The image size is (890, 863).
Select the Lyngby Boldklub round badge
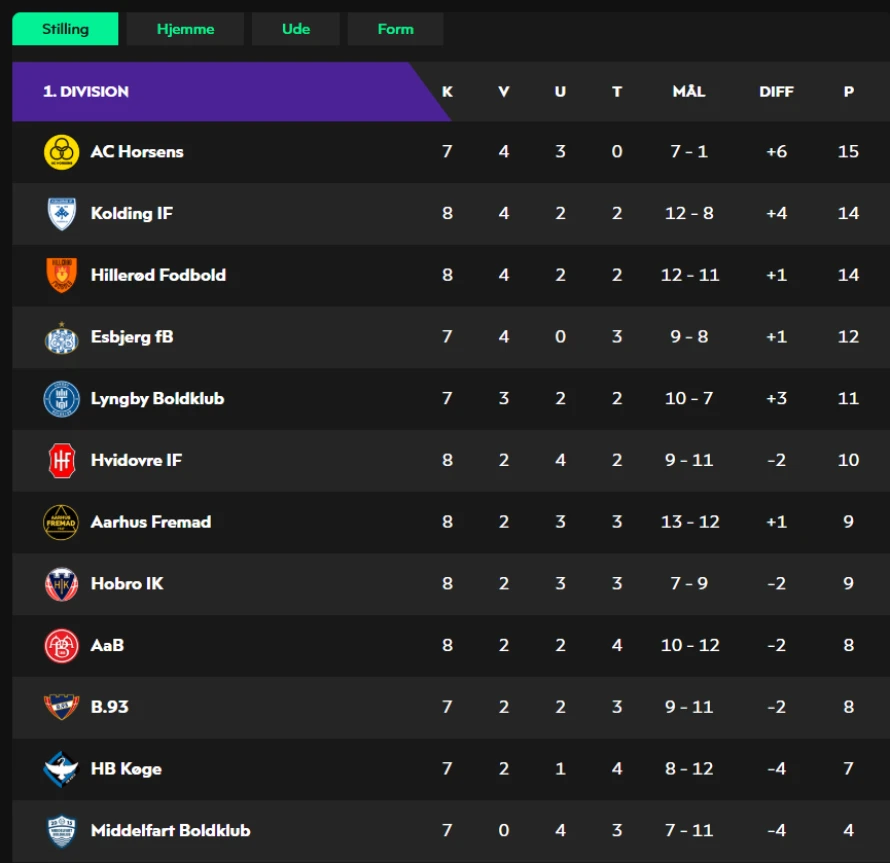pos(61,399)
